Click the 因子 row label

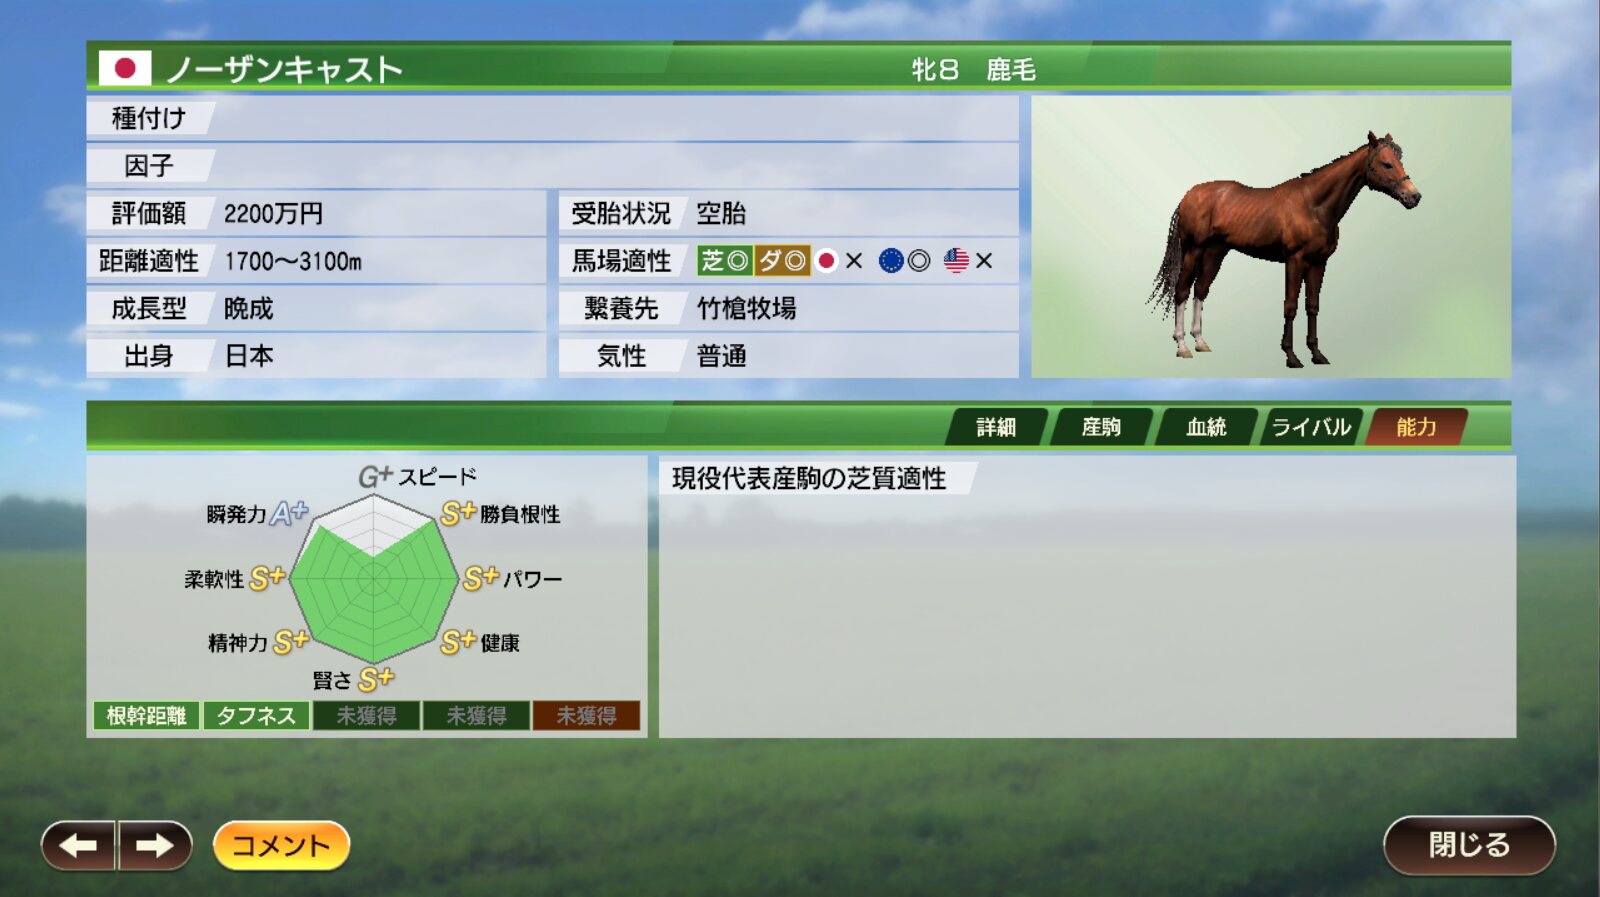pyautogui.click(x=149, y=166)
